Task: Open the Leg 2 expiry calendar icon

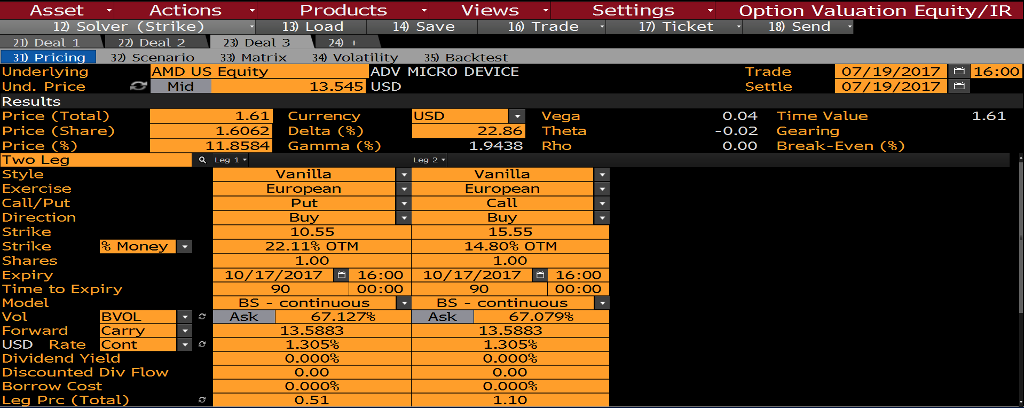Action: pyautogui.click(x=539, y=275)
